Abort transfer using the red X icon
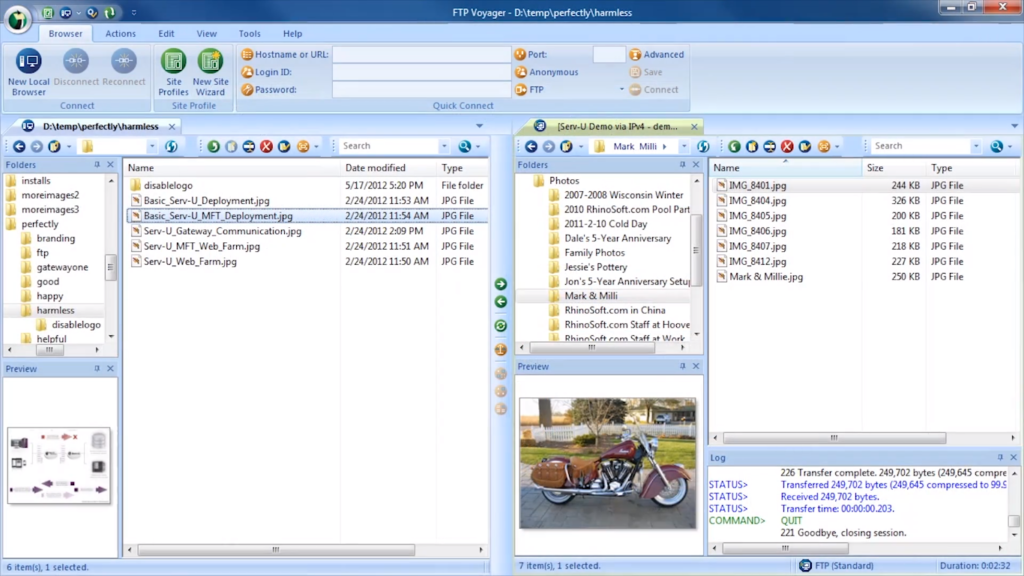This screenshot has width=1024, height=576. coord(266,145)
